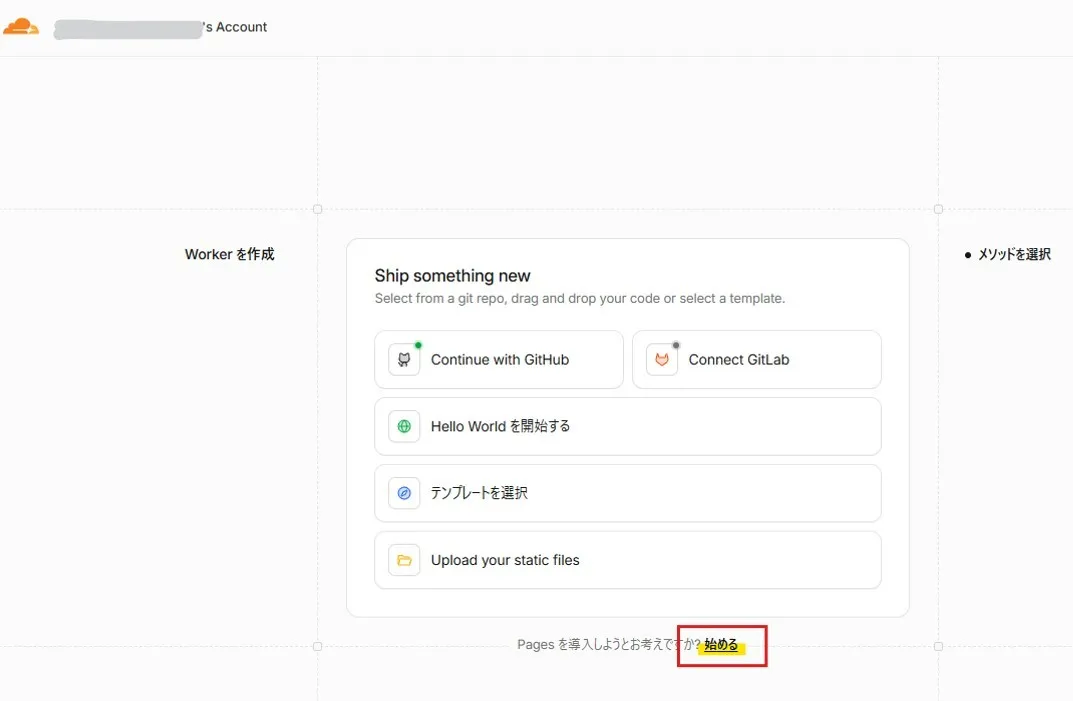
Task: Click the GitLab fox icon
Action: (x=662, y=359)
